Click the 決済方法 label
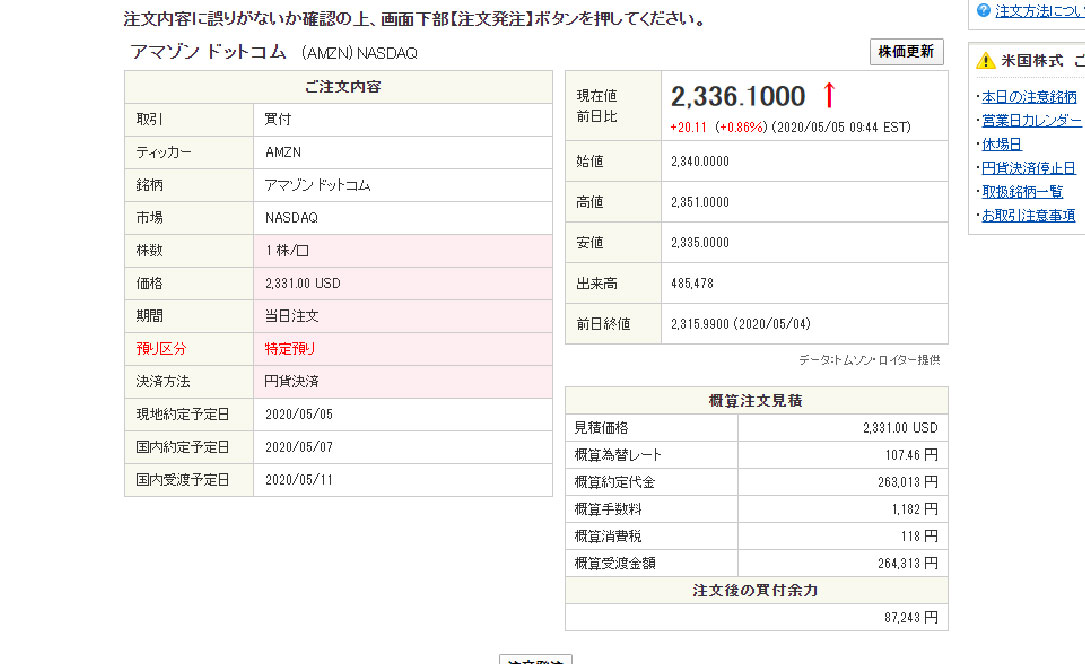Image resolution: width=1085 pixels, height=664 pixels. (x=163, y=381)
